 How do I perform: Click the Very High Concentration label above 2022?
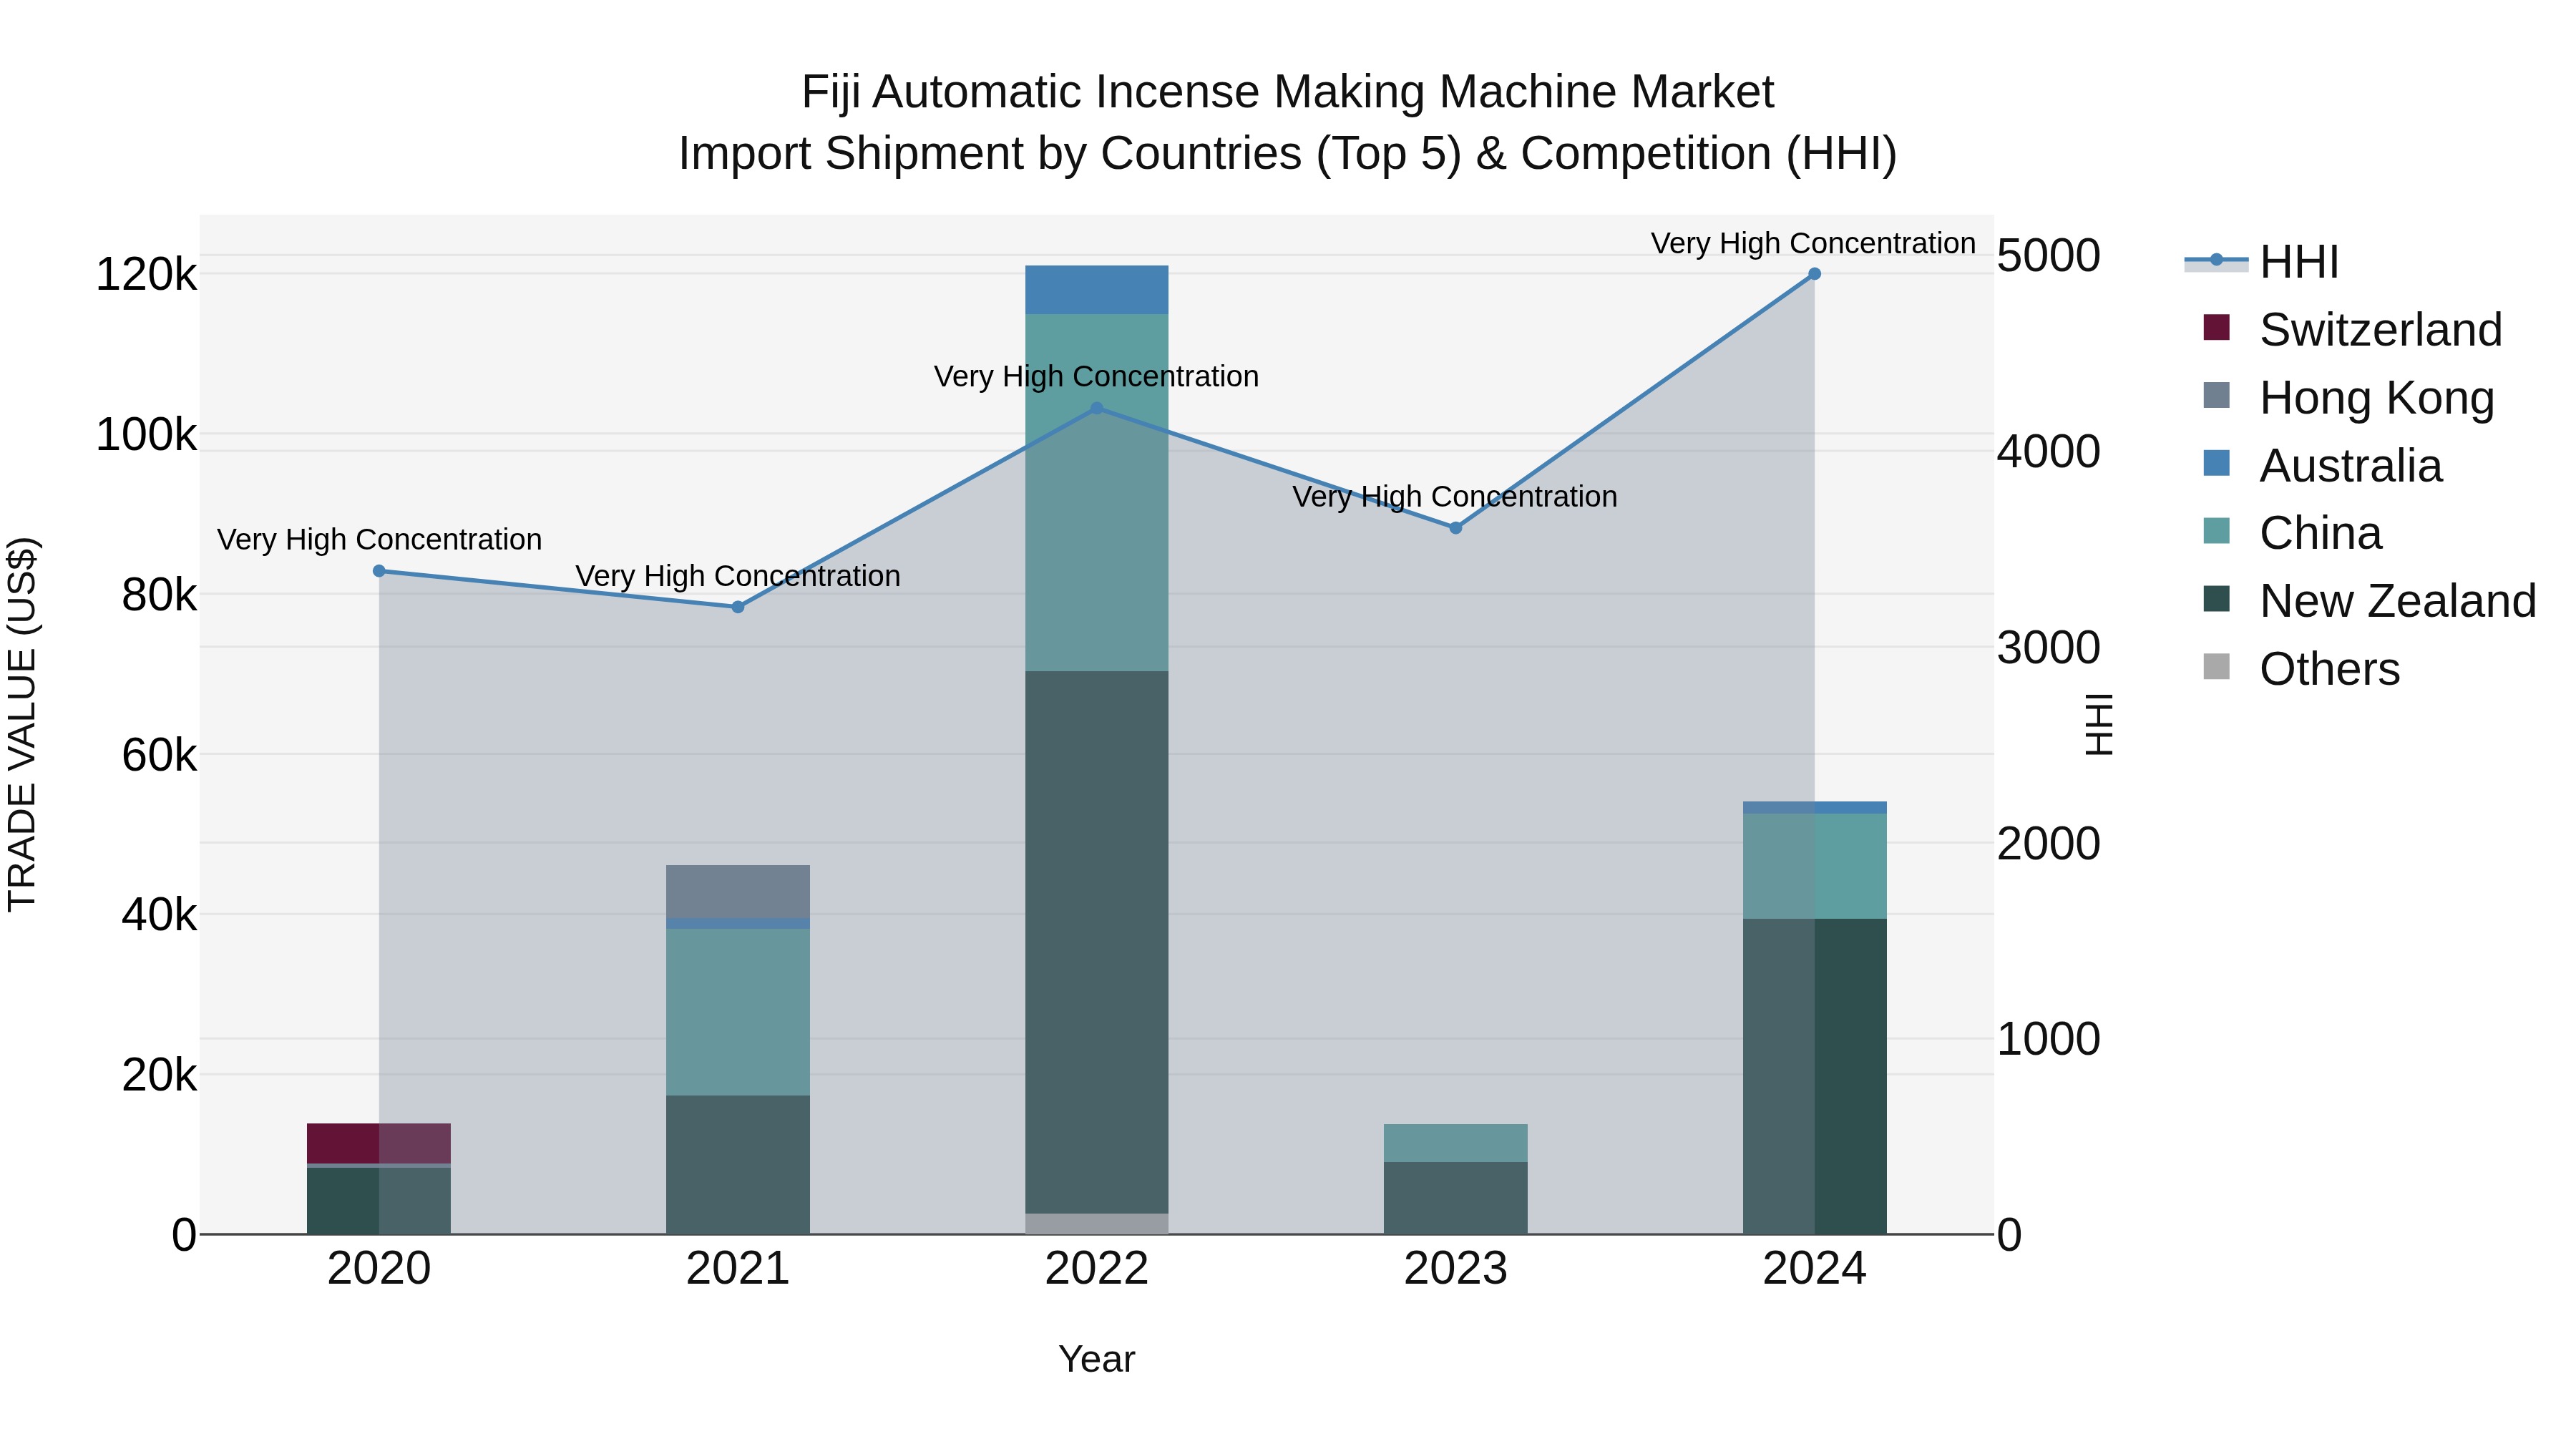pos(1096,376)
